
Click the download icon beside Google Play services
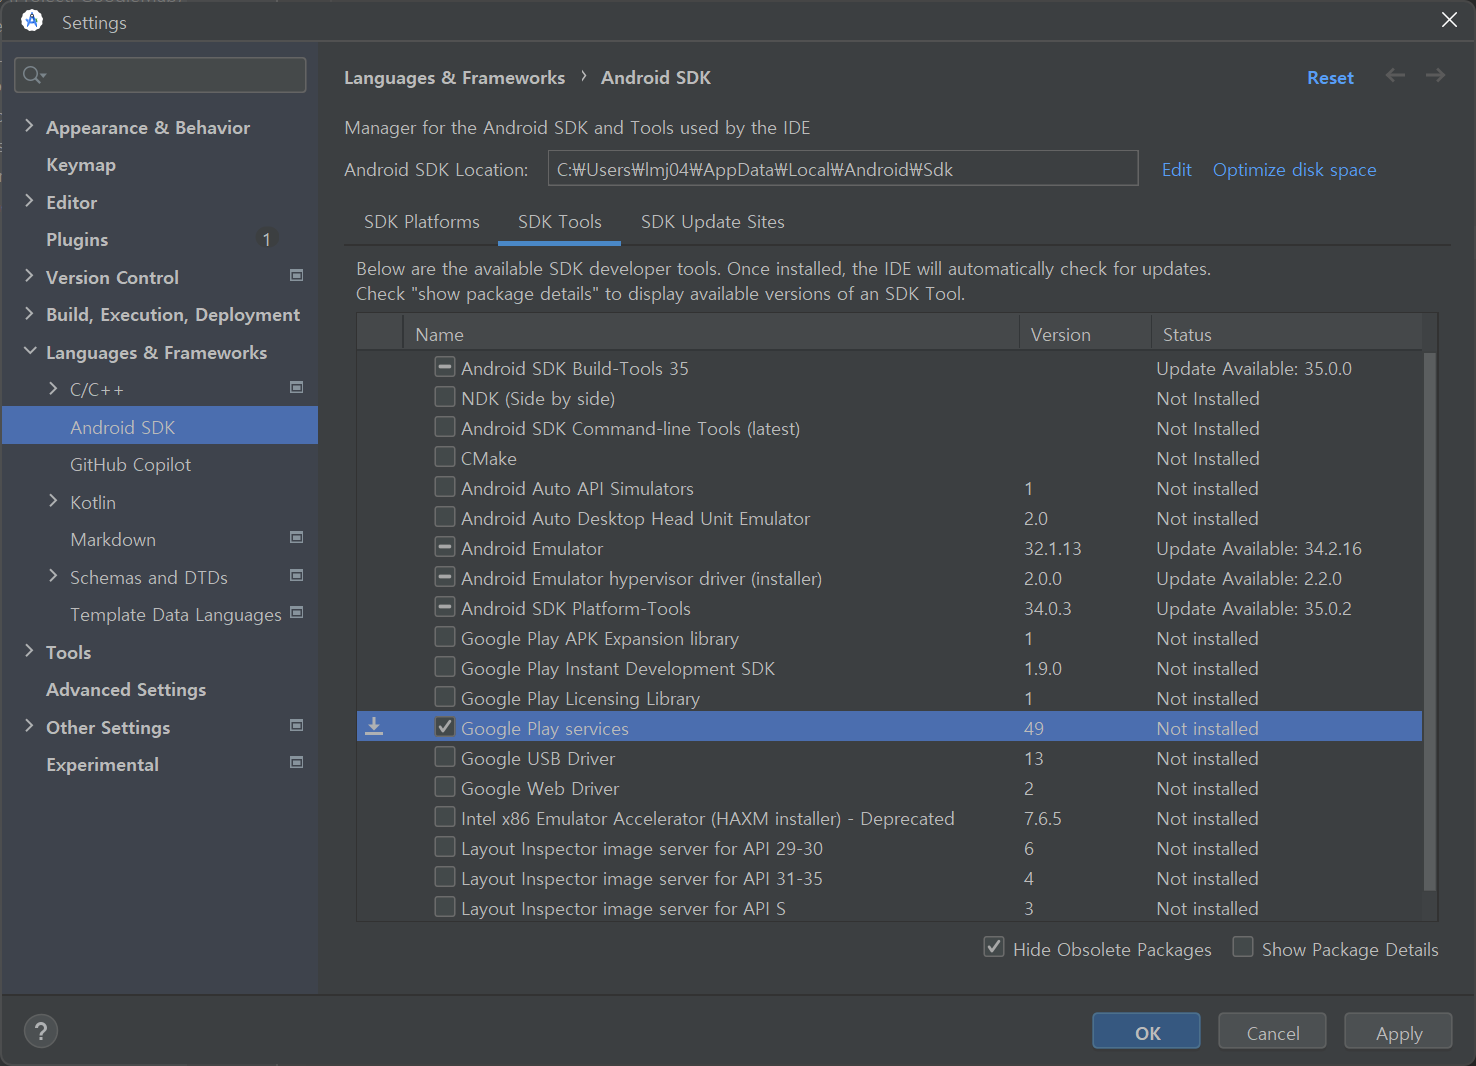[x=374, y=727]
